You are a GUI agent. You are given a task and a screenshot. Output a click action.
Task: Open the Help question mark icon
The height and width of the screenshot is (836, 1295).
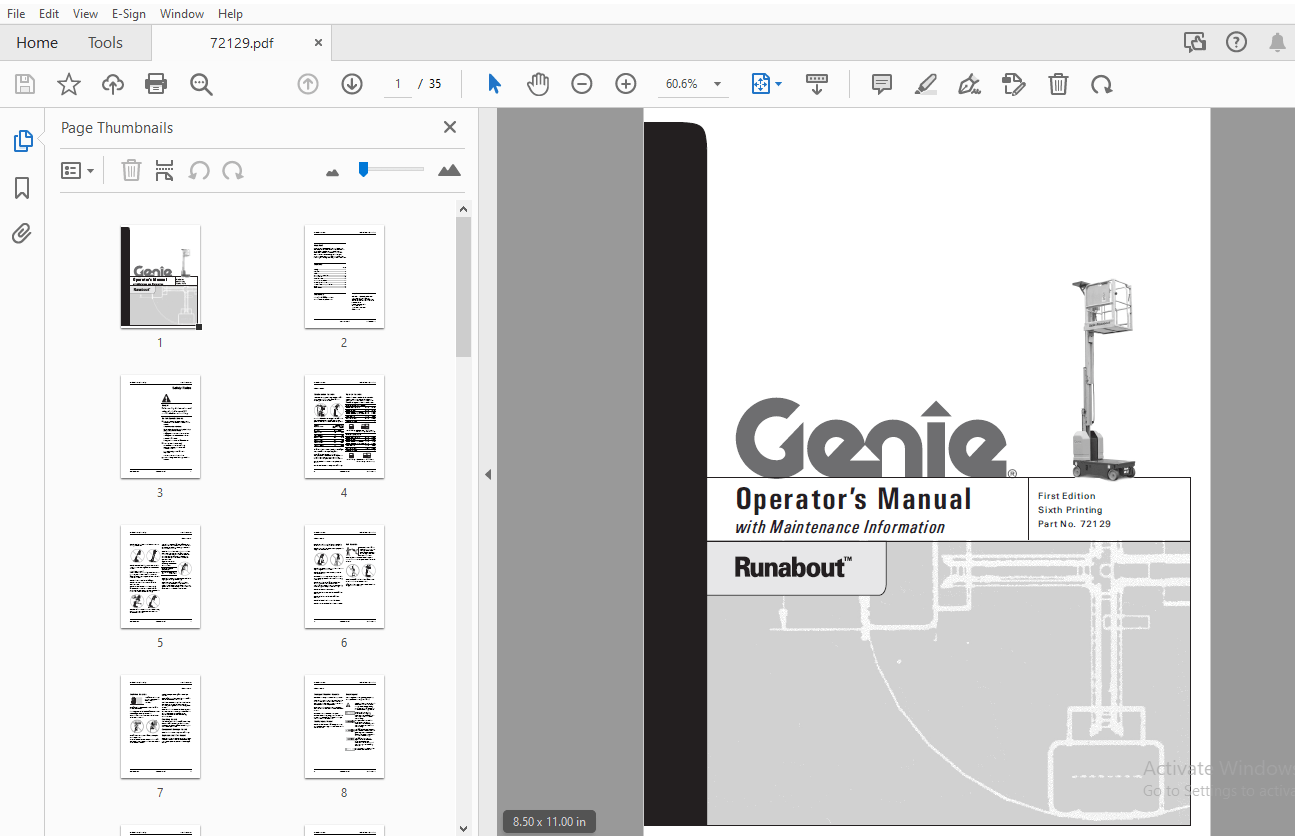click(x=1237, y=42)
